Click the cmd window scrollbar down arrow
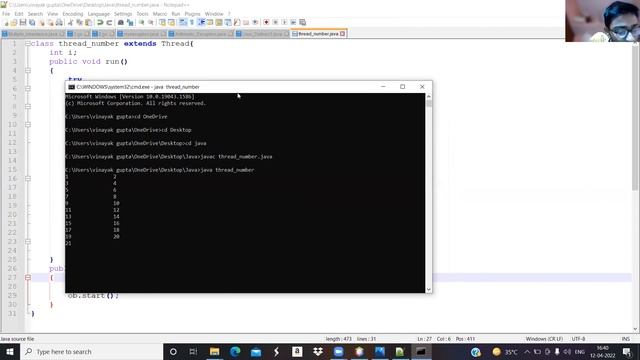This screenshot has width=640, height=360. point(429,289)
